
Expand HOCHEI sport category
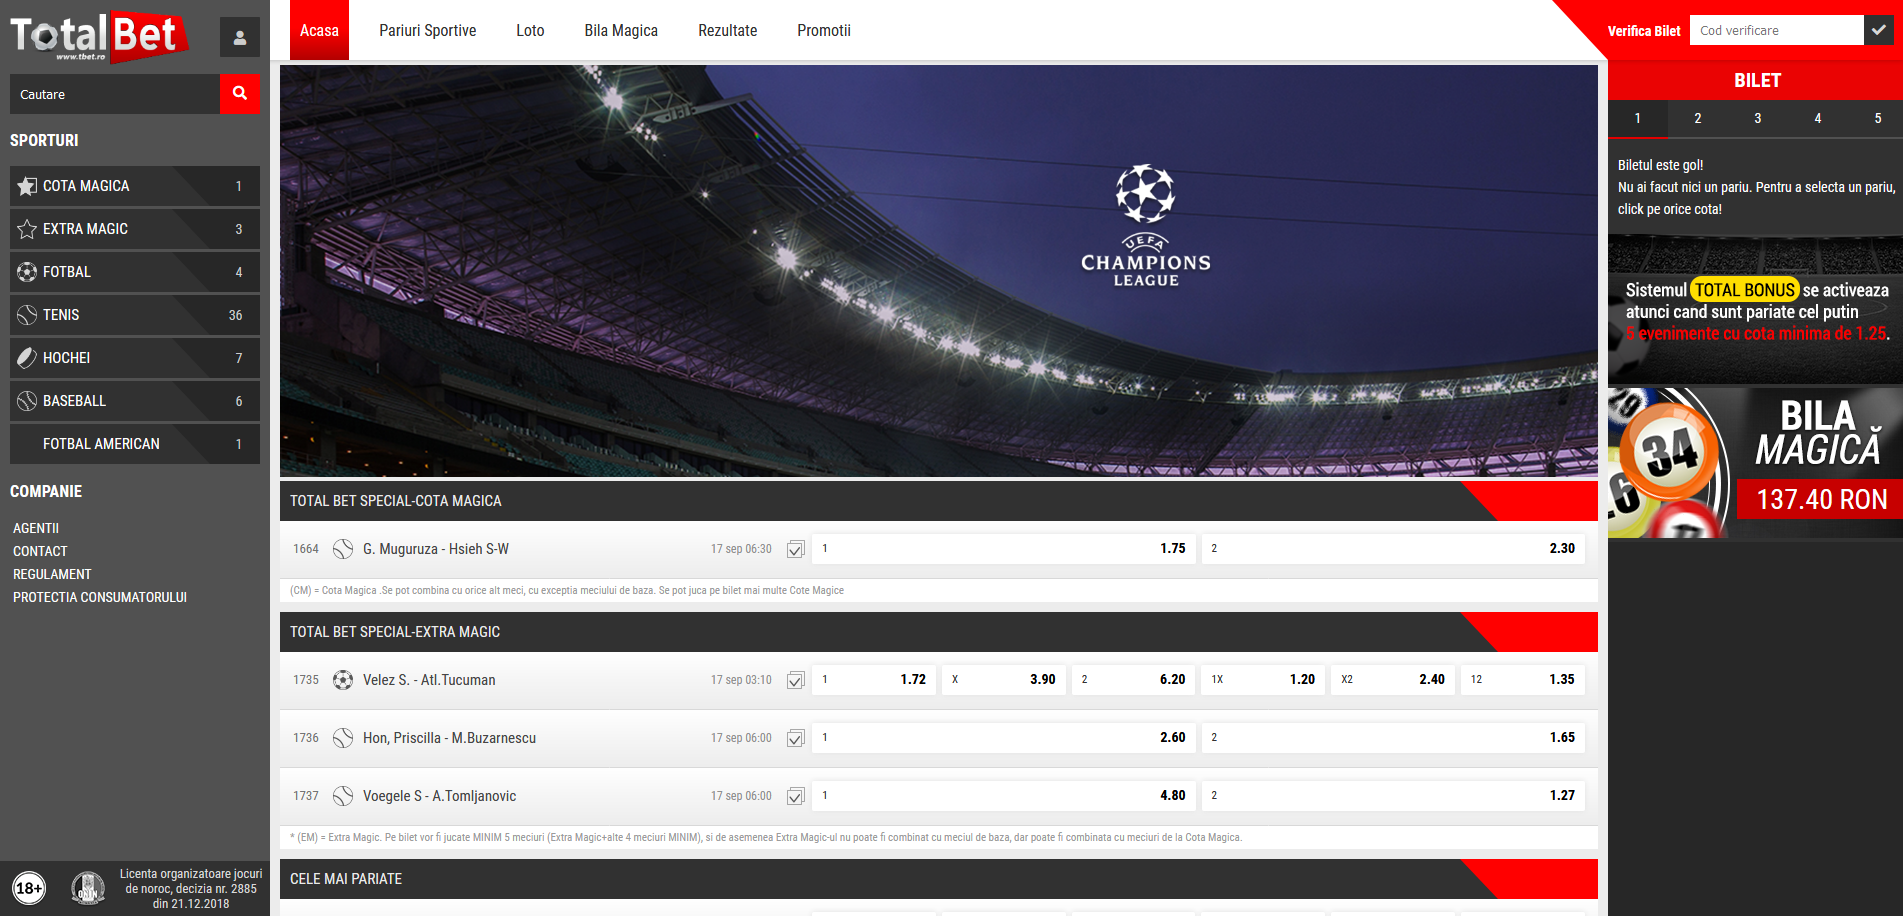tap(135, 358)
